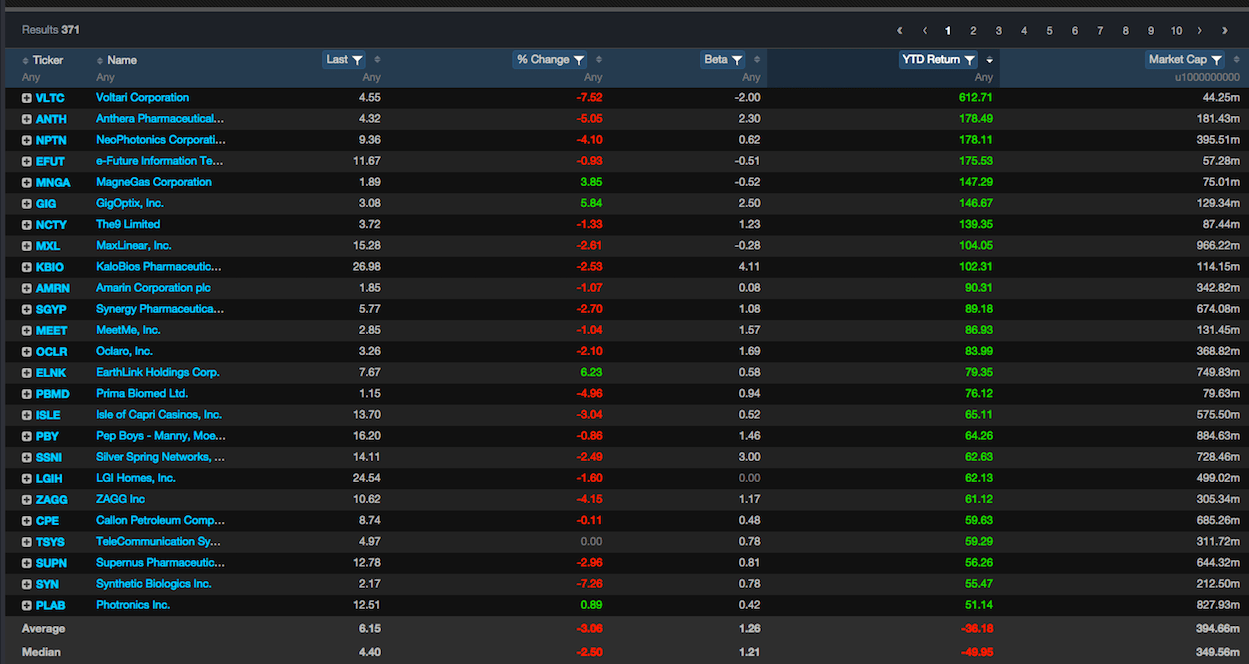Expand the GIG row plus icon
Viewport: 1249px width, 664px height.
click(x=27, y=204)
